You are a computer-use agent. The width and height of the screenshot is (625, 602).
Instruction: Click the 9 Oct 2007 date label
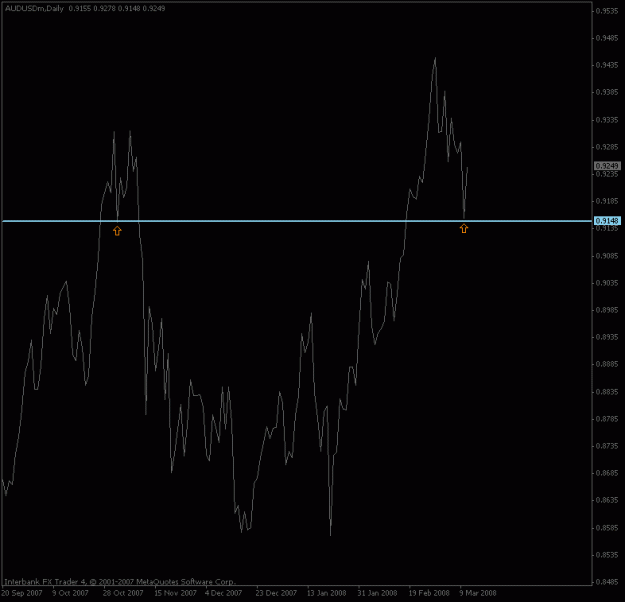point(71,593)
